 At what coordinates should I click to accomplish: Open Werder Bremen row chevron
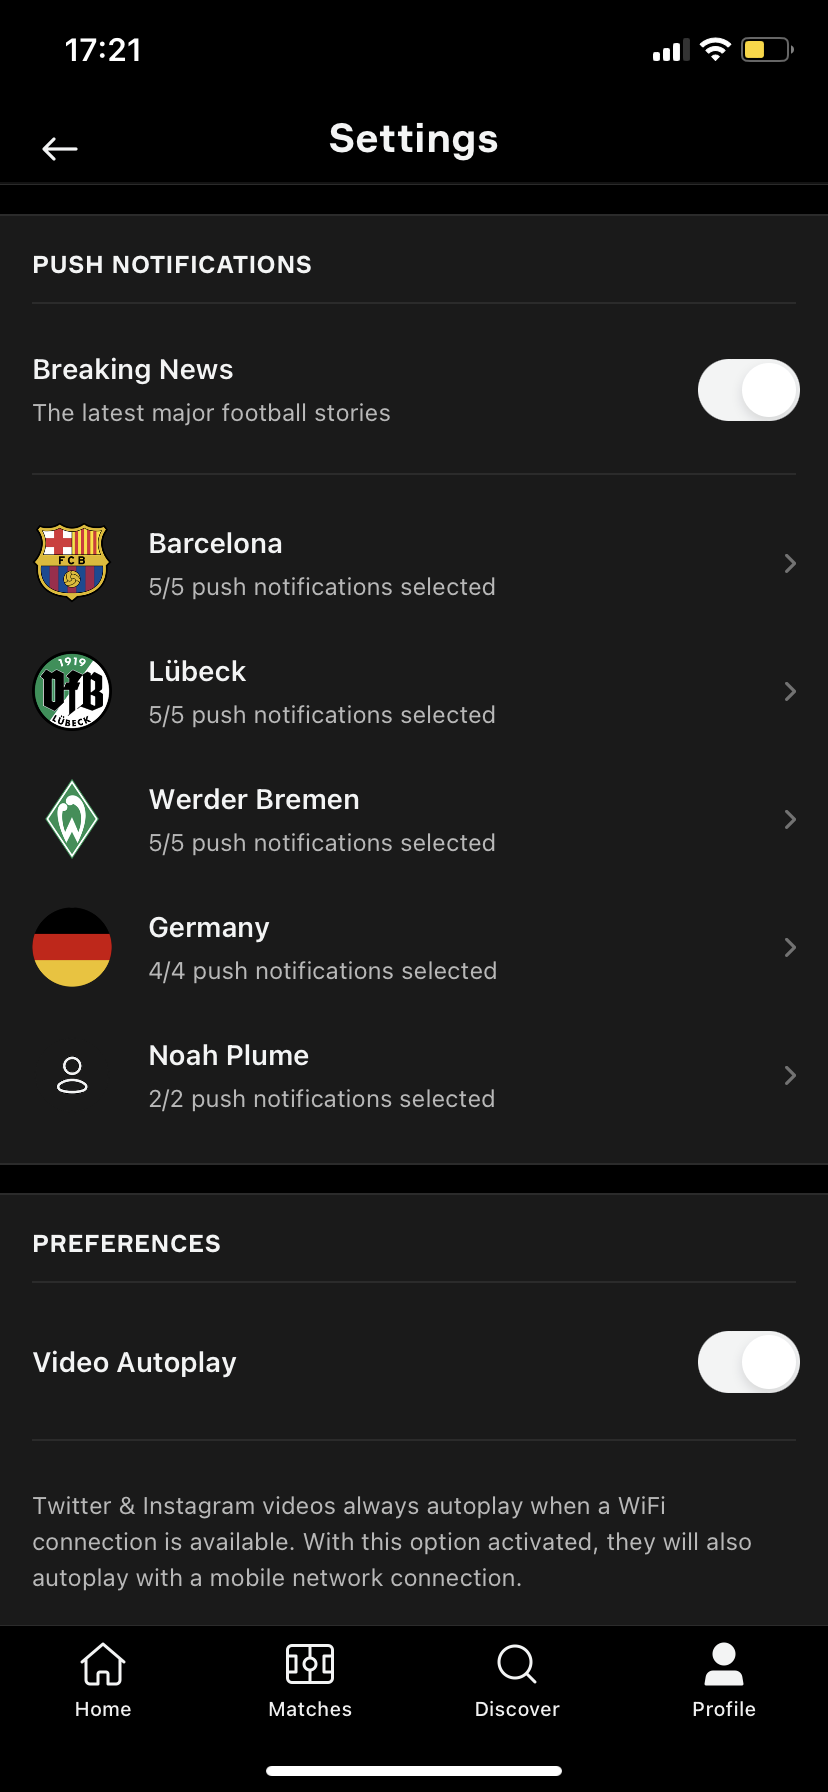click(790, 819)
